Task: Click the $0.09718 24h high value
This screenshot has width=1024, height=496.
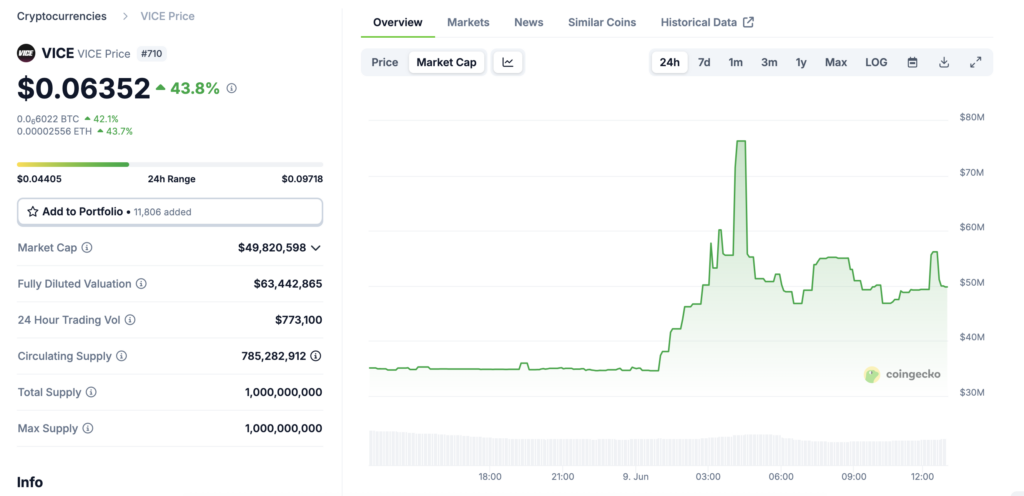Action: pyautogui.click(x=302, y=179)
